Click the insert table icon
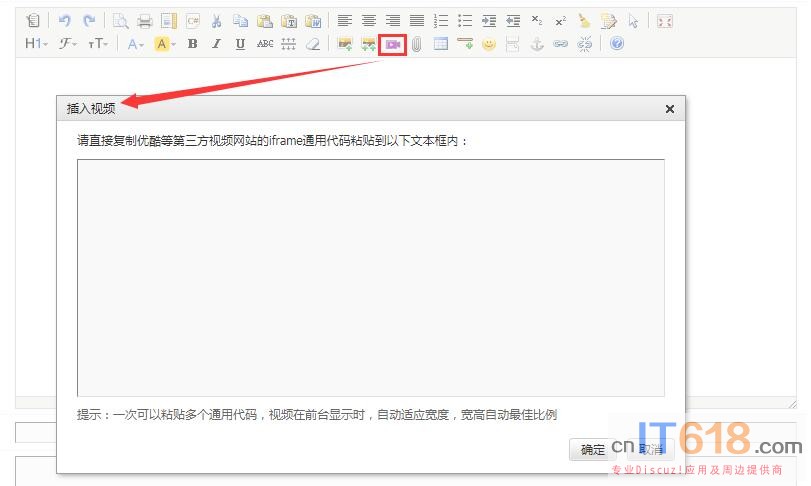811x486 pixels. [441, 44]
